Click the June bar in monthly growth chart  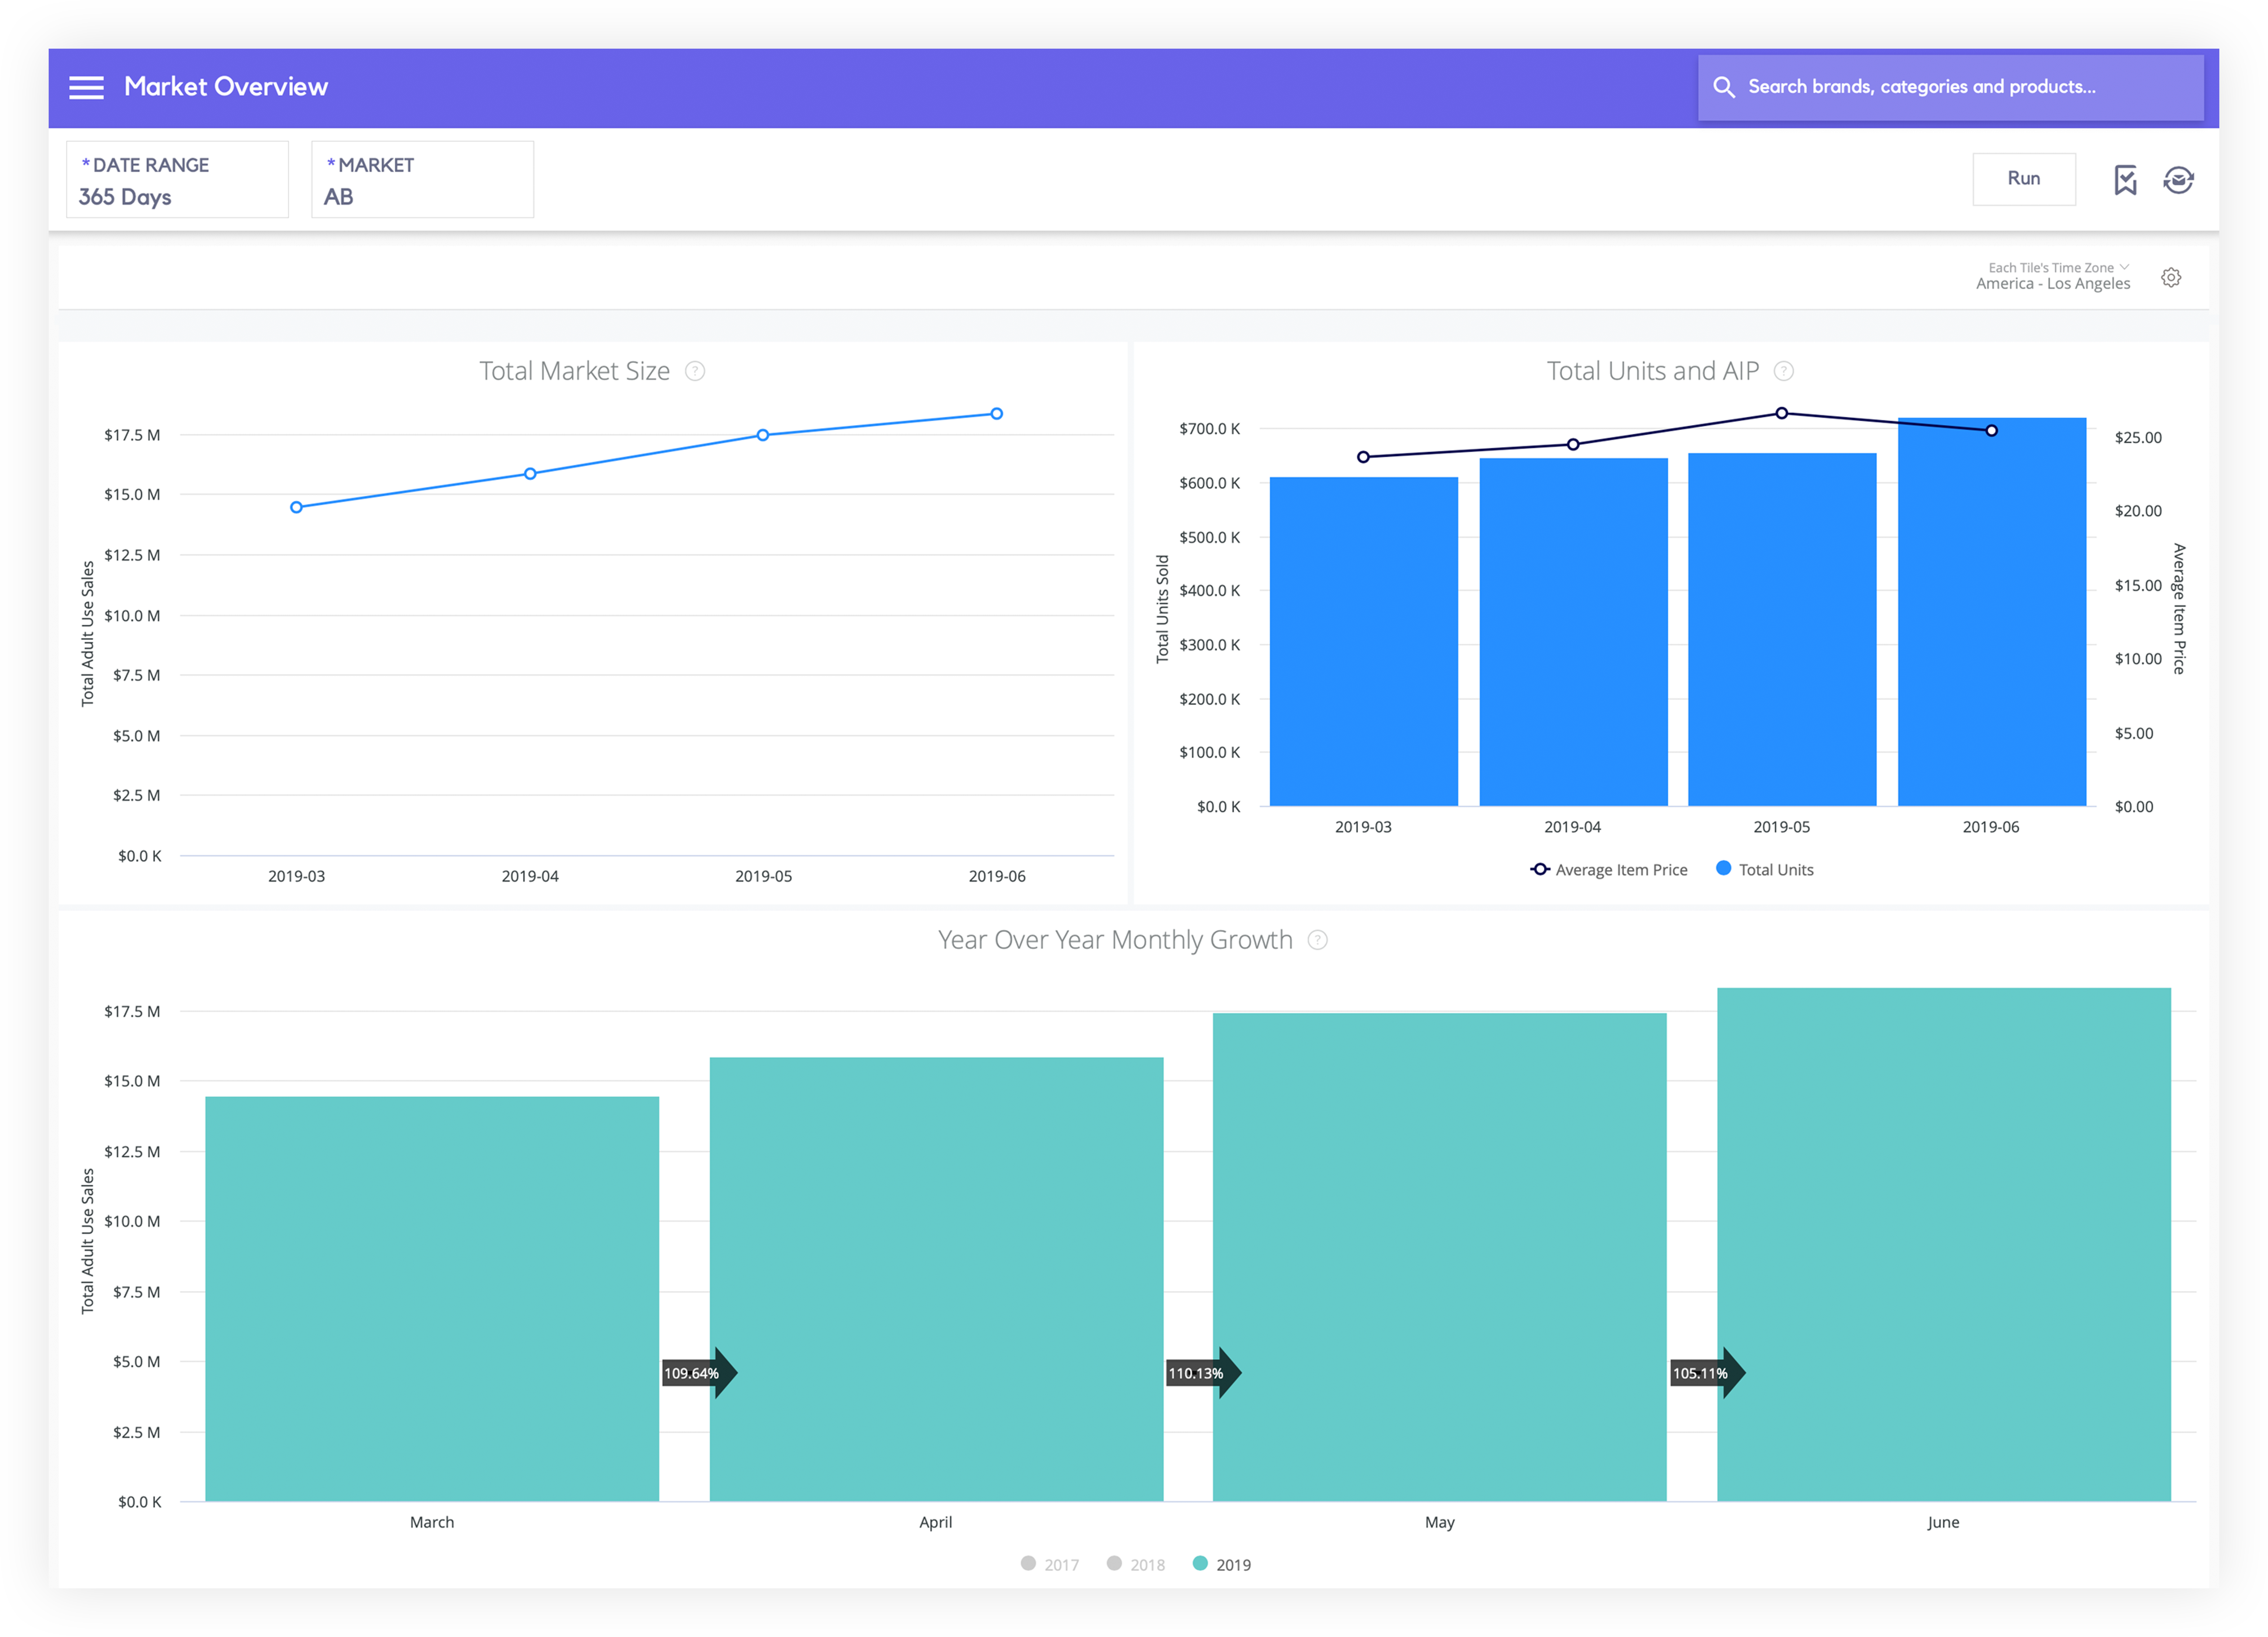tap(1944, 1245)
